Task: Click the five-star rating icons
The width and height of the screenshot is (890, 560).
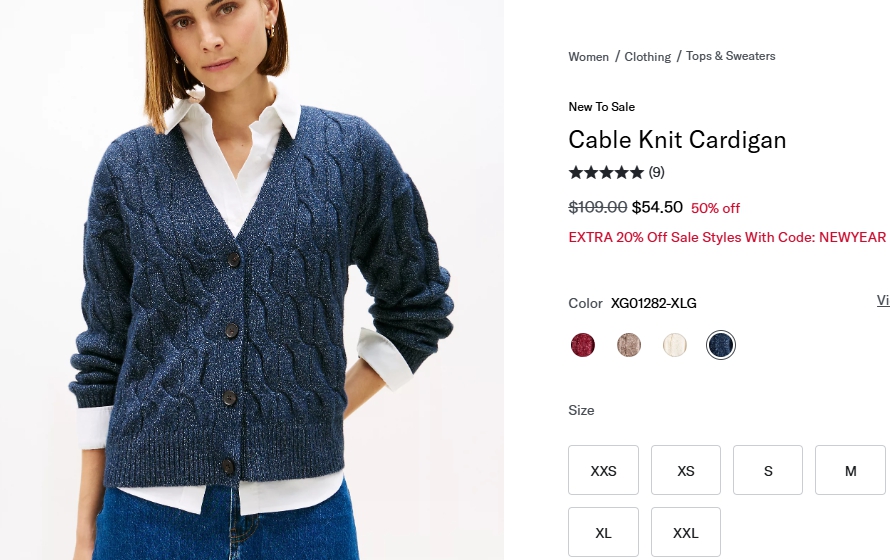Action: coord(606,172)
